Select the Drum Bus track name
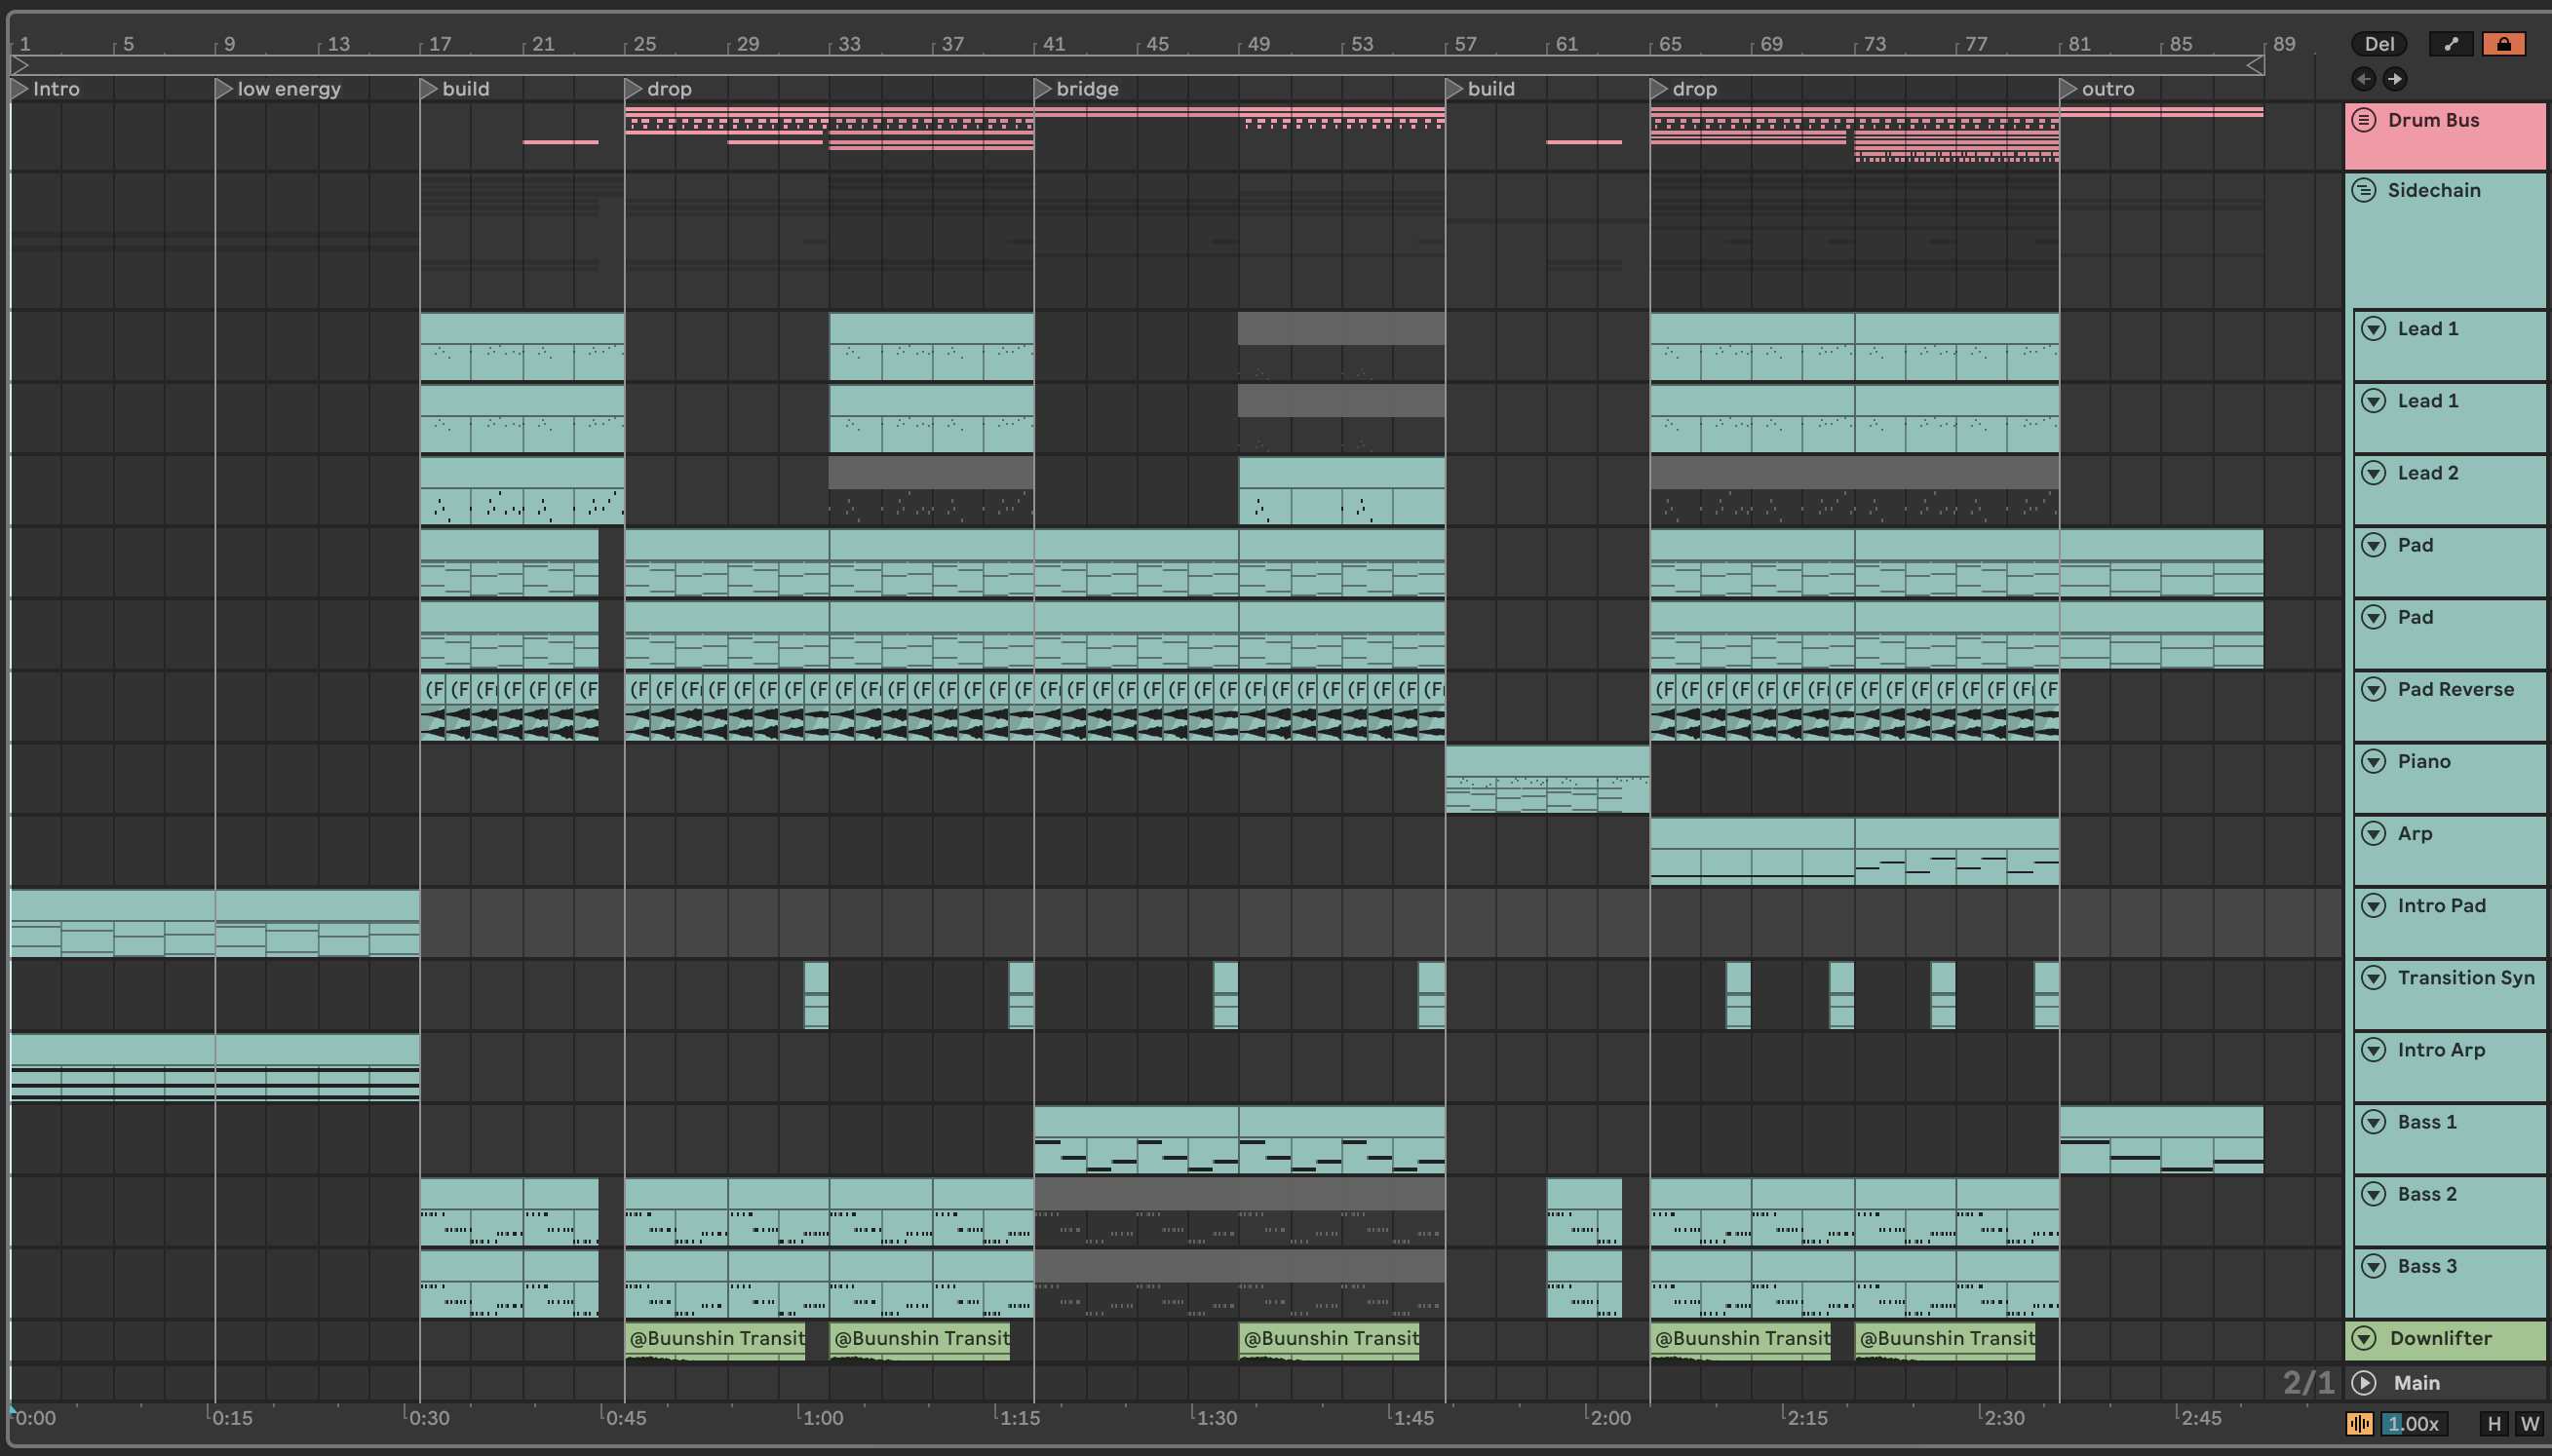 (2433, 120)
